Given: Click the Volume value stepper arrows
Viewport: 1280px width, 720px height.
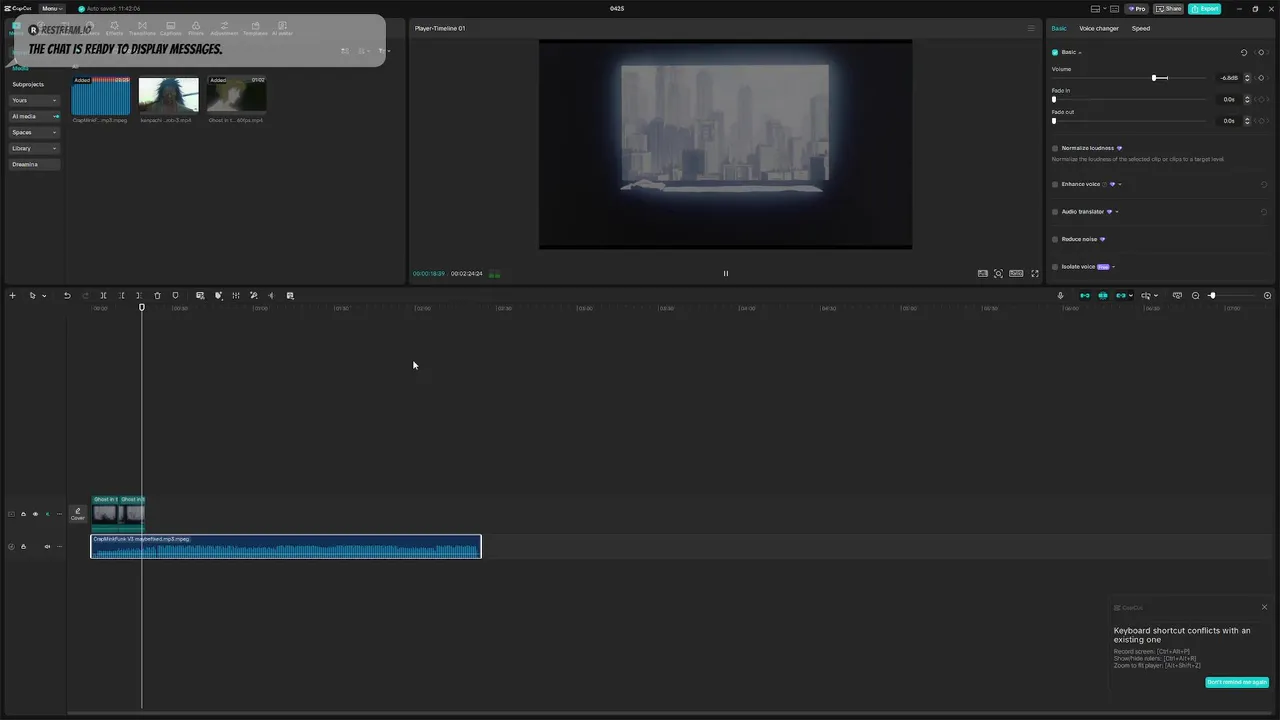Looking at the screenshot, I should click(1247, 78).
